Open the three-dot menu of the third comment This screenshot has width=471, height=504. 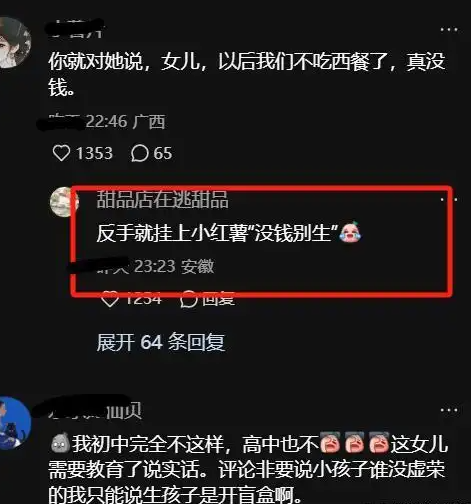(x=449, y=410)
